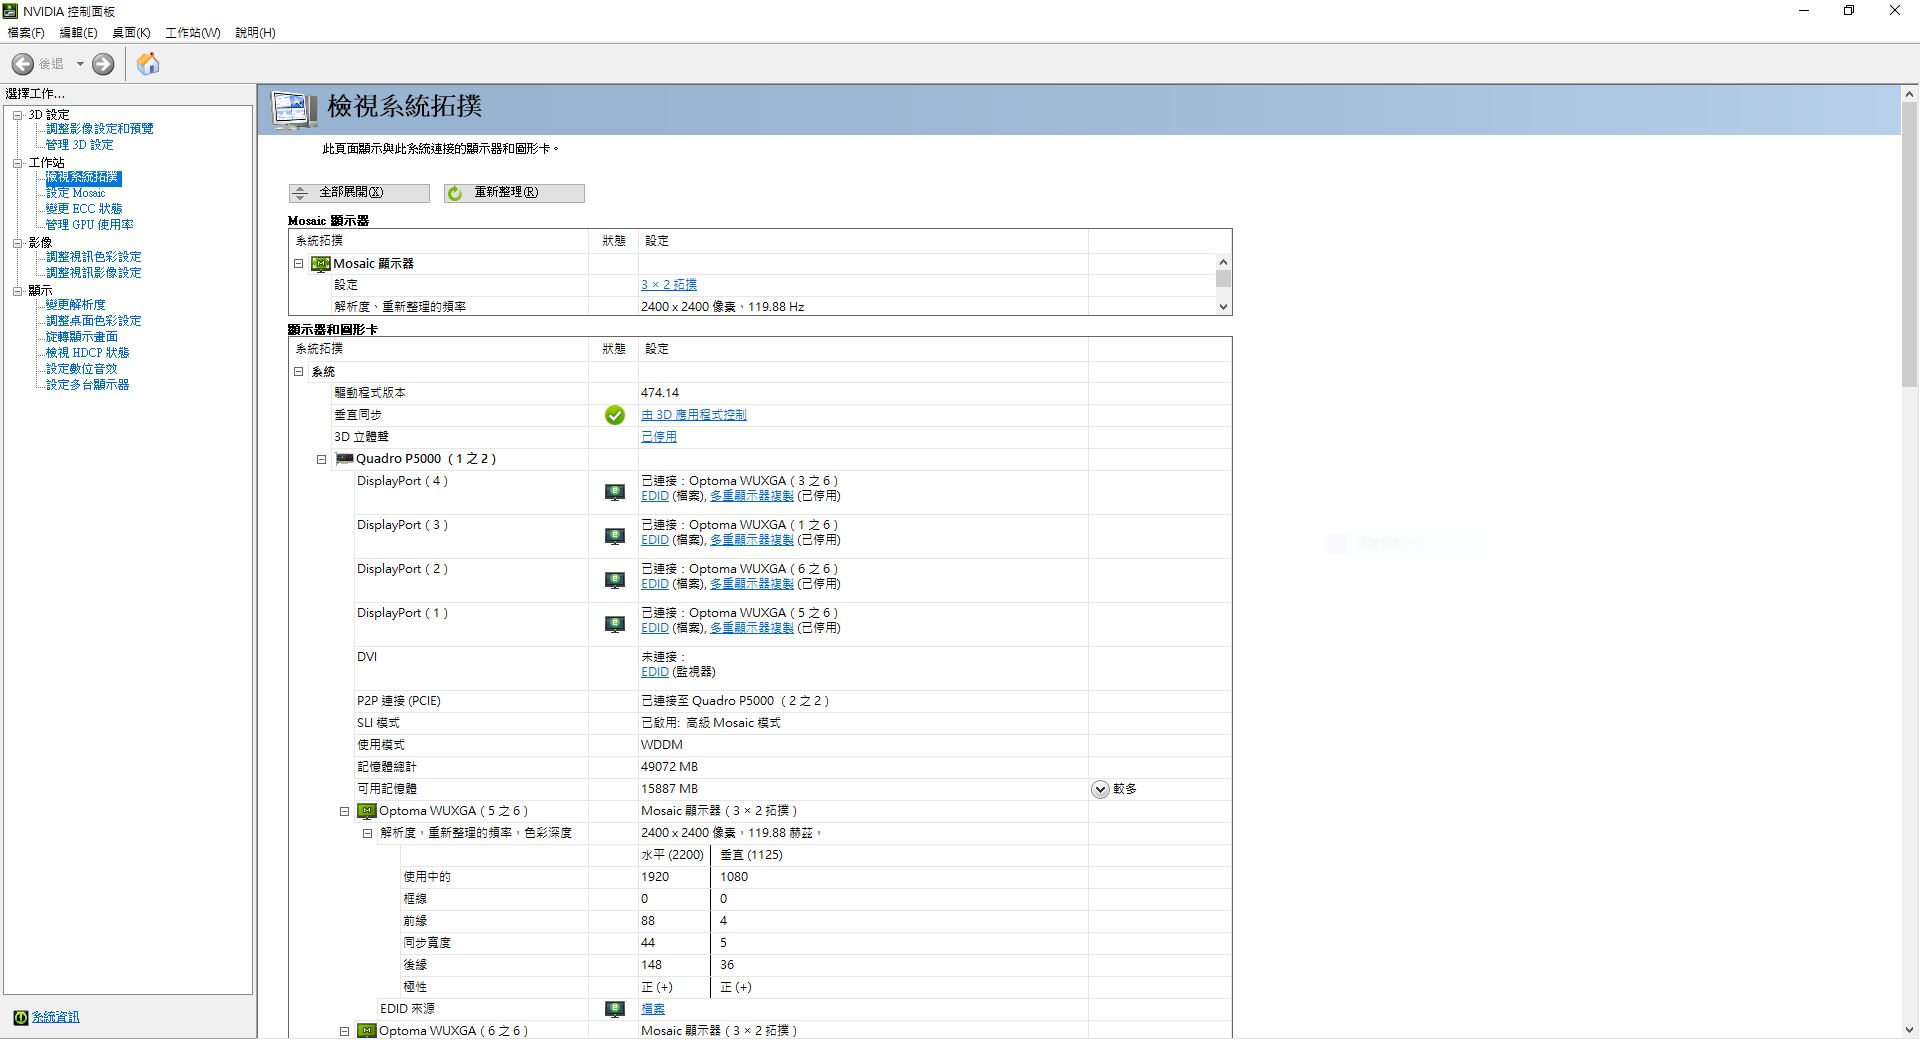
Task: Select 檢視 HDCP 狀態 in the task tree
Action: [88, 353]
